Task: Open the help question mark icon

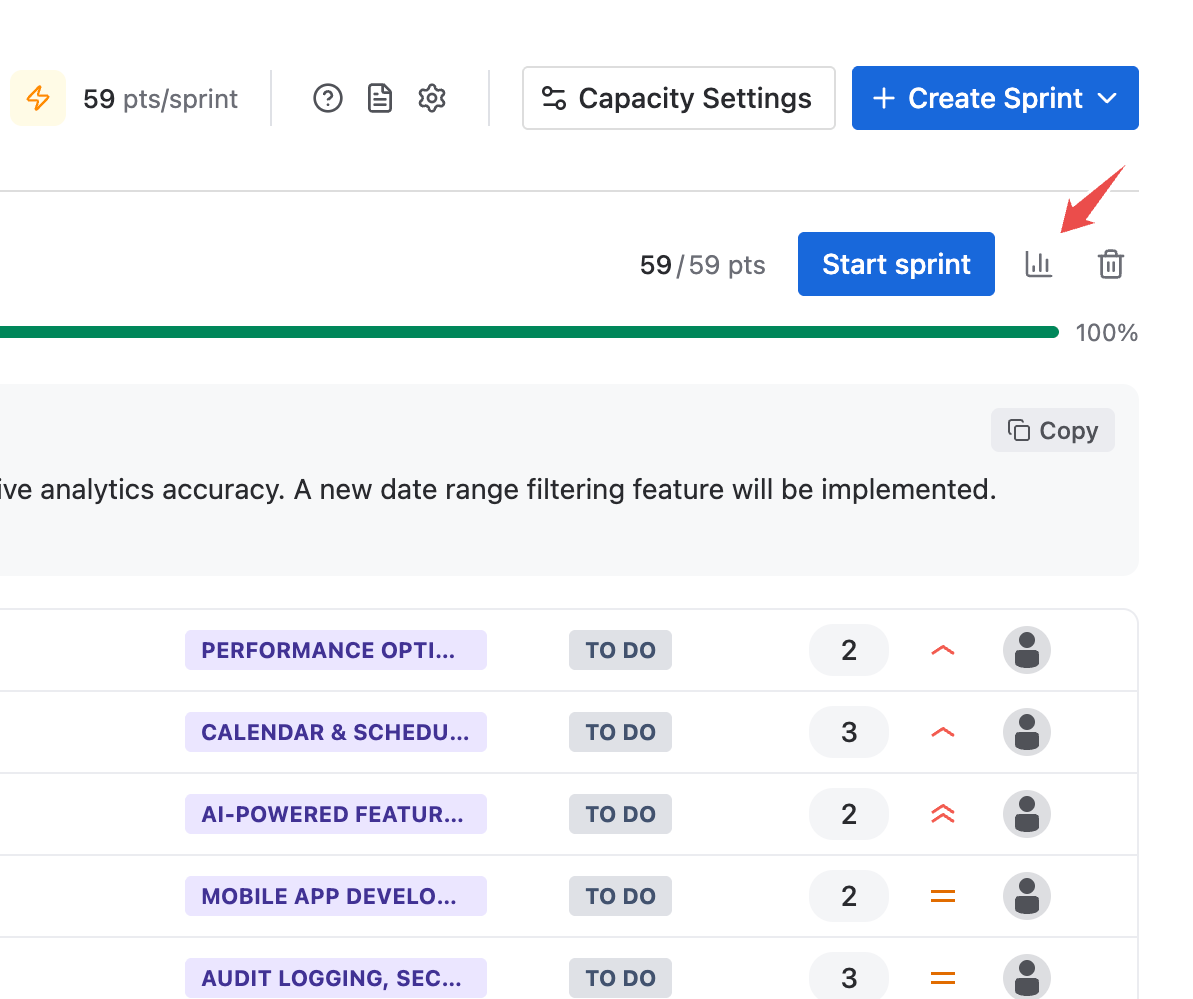Action: pos(328,98)
